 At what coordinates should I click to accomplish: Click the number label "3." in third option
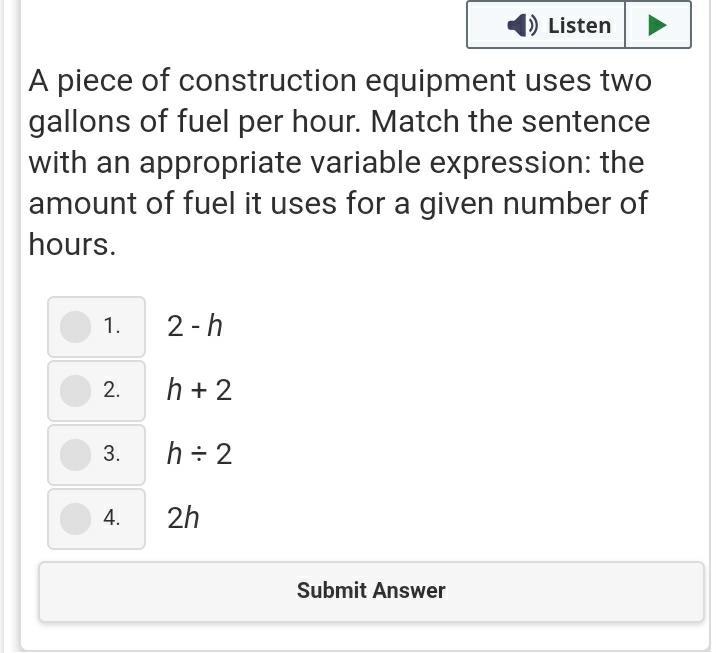pyautogui.click(x=112, y=454)
